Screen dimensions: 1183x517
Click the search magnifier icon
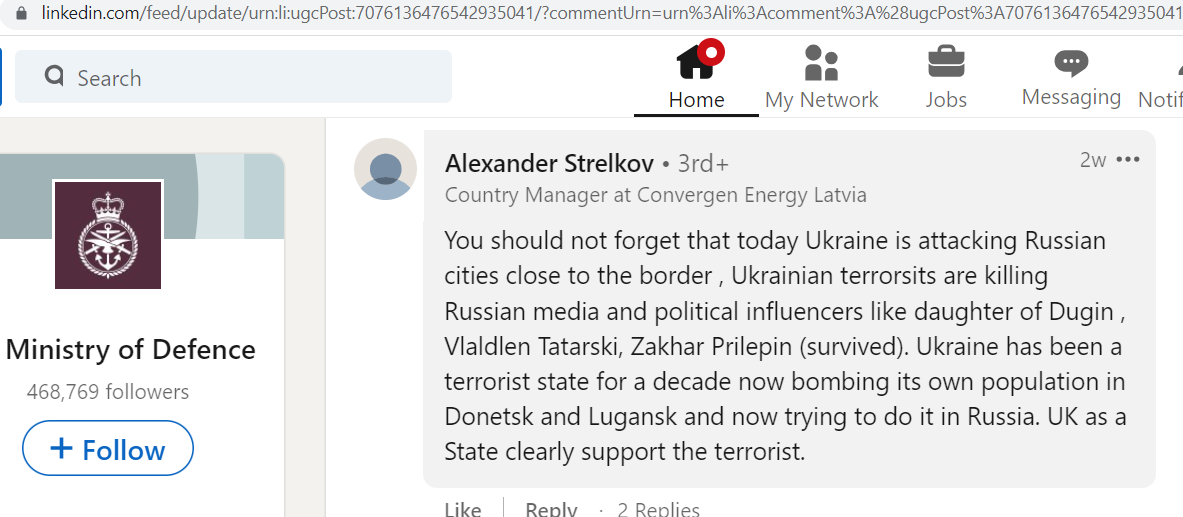point(54,76)
